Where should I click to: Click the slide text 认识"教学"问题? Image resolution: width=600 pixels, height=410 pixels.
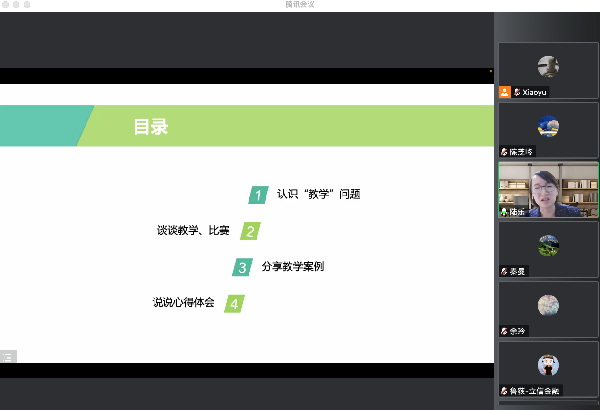[318, 194]
